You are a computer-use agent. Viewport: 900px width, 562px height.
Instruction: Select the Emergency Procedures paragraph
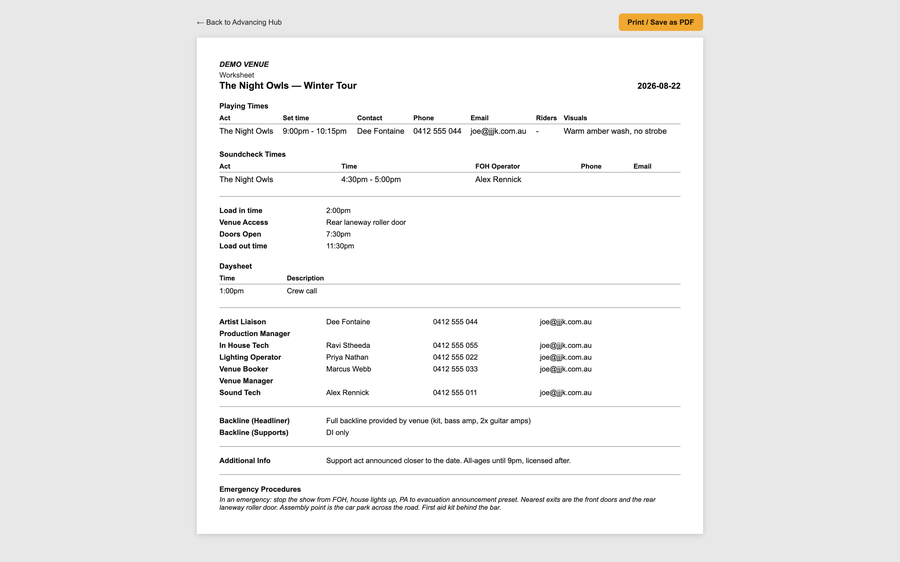pyautogui.click(x=437, y=503)
